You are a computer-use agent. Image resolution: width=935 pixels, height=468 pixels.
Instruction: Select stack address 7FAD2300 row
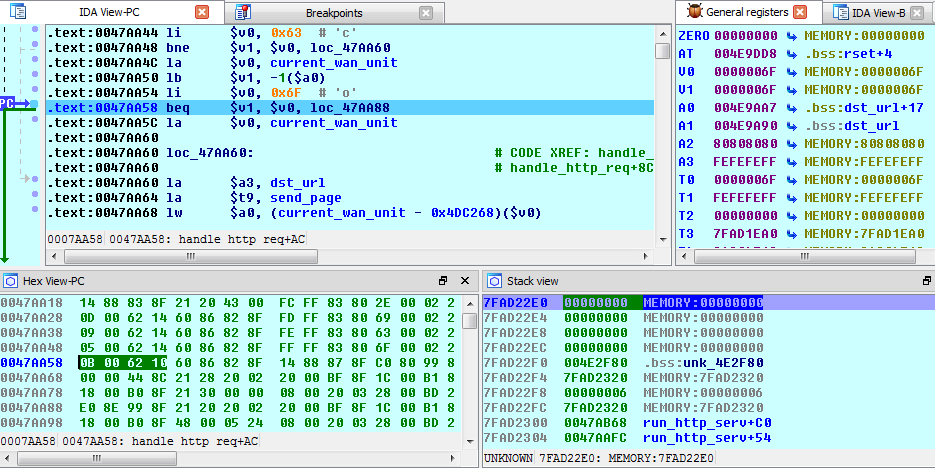(x=707, y=423)
